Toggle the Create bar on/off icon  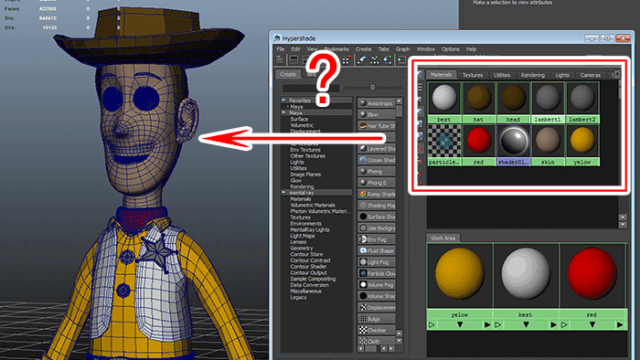[x=280, y=60]
